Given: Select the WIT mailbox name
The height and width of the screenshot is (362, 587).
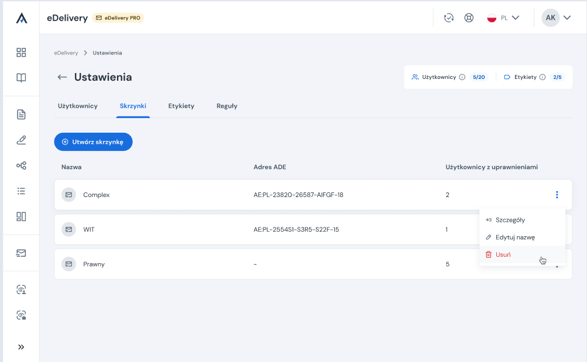Looking at the screenshot, I should [89, 229].
